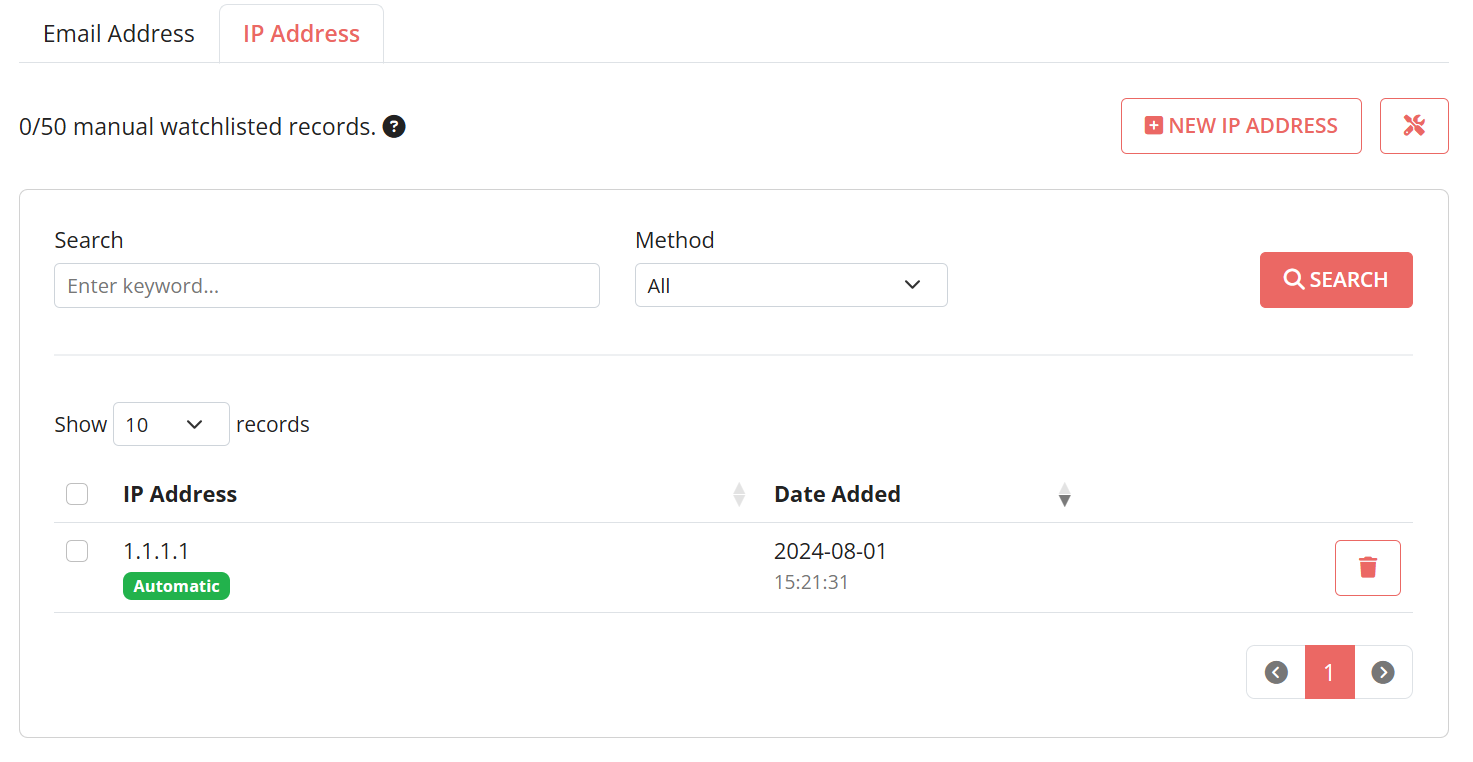Image resolution: width=1473 pixels, height=762 pixels.
Task: Check the box for 1.1.1.1 row
Action: pyautogui.click(x=77, y=551)
